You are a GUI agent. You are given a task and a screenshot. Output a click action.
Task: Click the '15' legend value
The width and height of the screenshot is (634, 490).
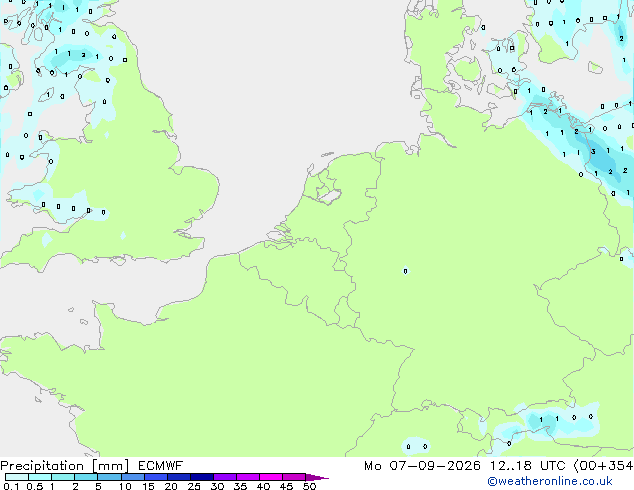tap(148, 486)
